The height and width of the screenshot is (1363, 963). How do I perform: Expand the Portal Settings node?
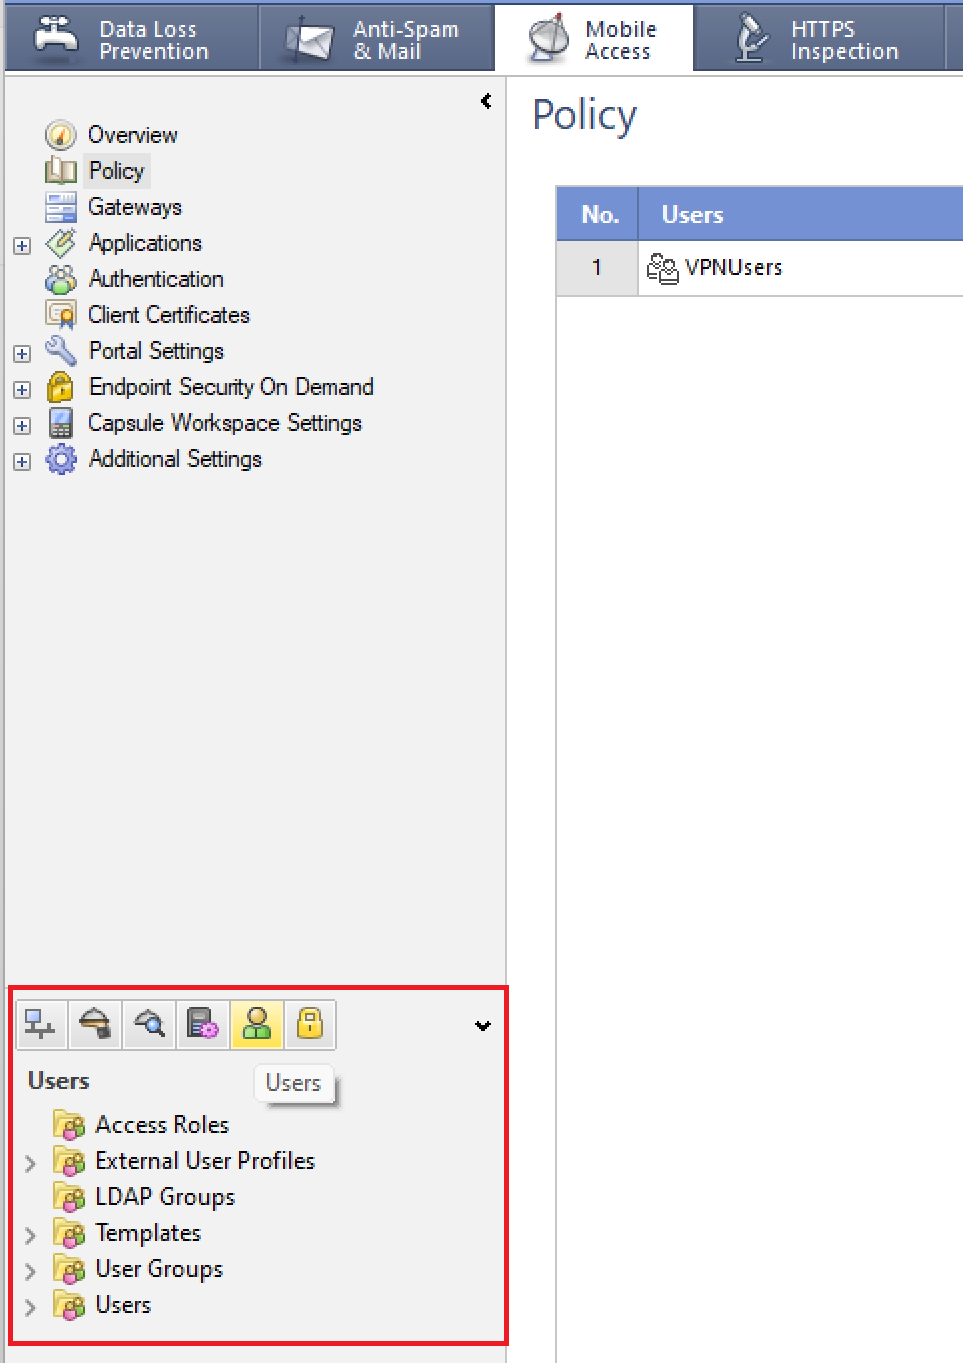pyautogui.click(x=22, y=353)
